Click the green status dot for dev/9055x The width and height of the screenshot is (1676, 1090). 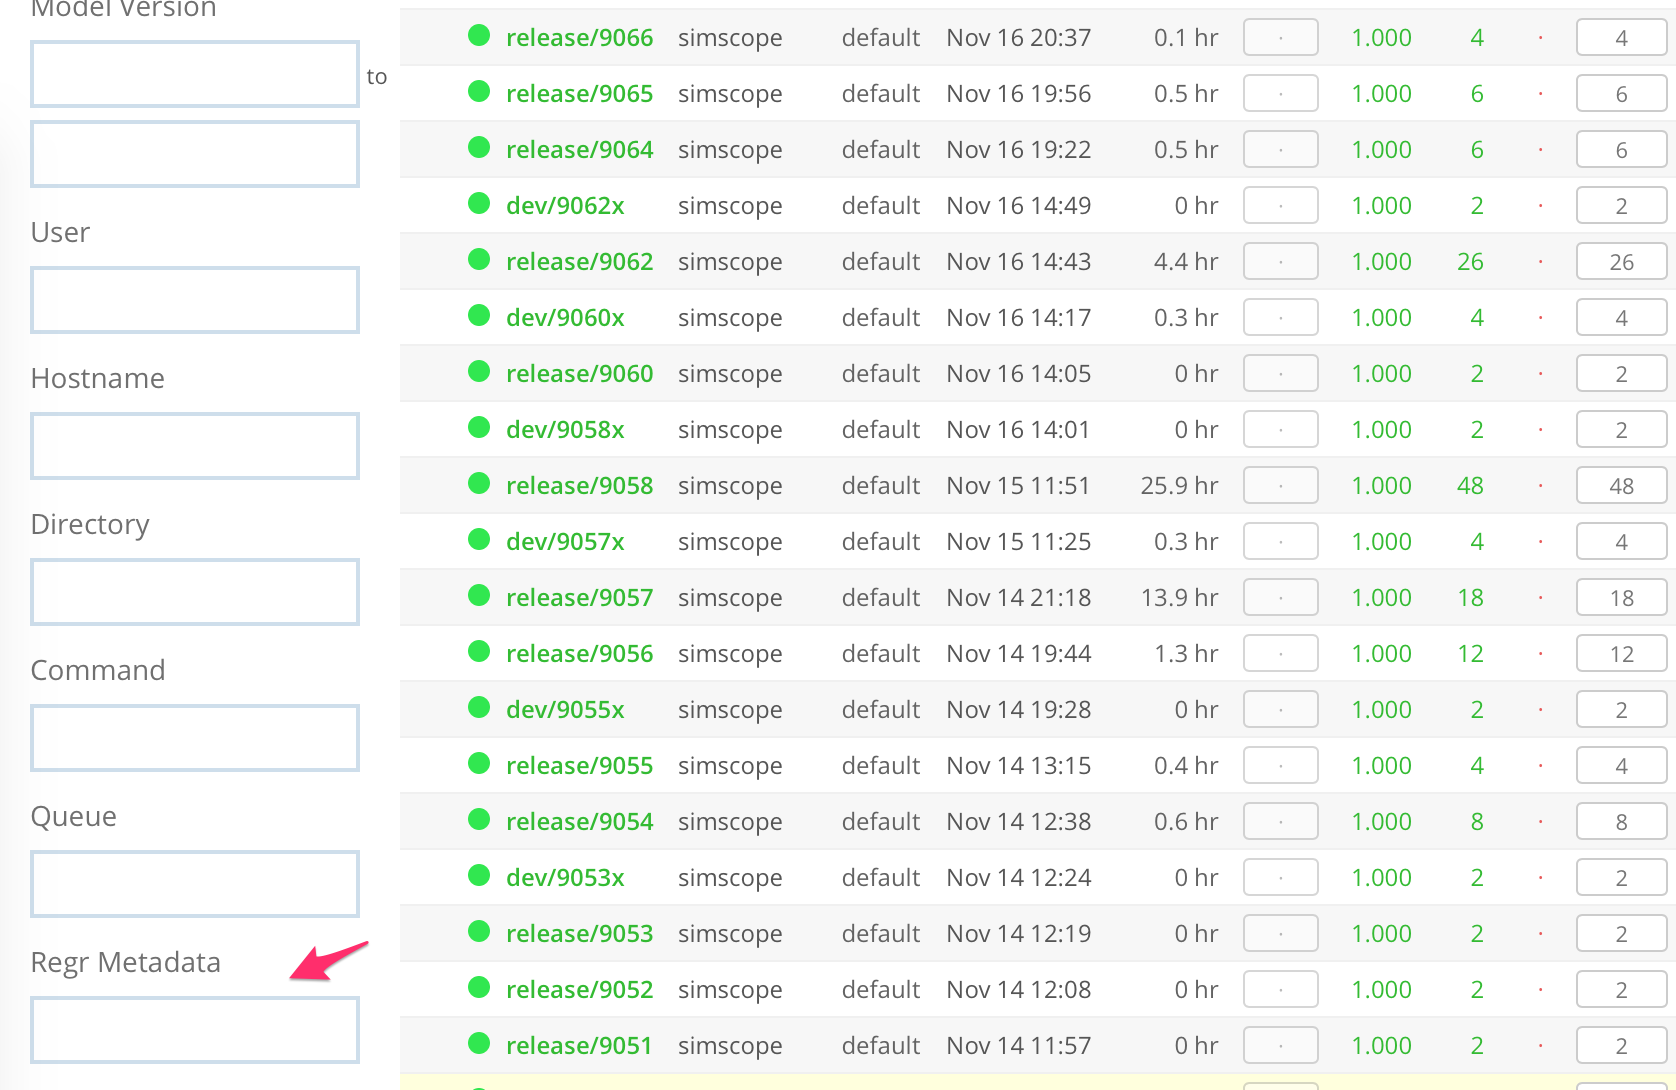click(479, 708)
